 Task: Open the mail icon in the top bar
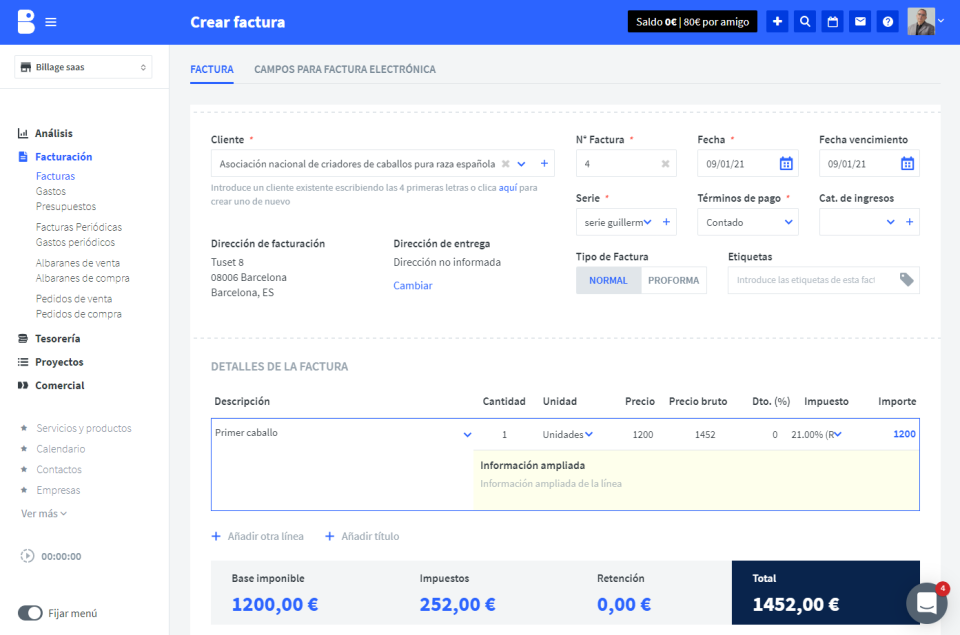(859, 20)
